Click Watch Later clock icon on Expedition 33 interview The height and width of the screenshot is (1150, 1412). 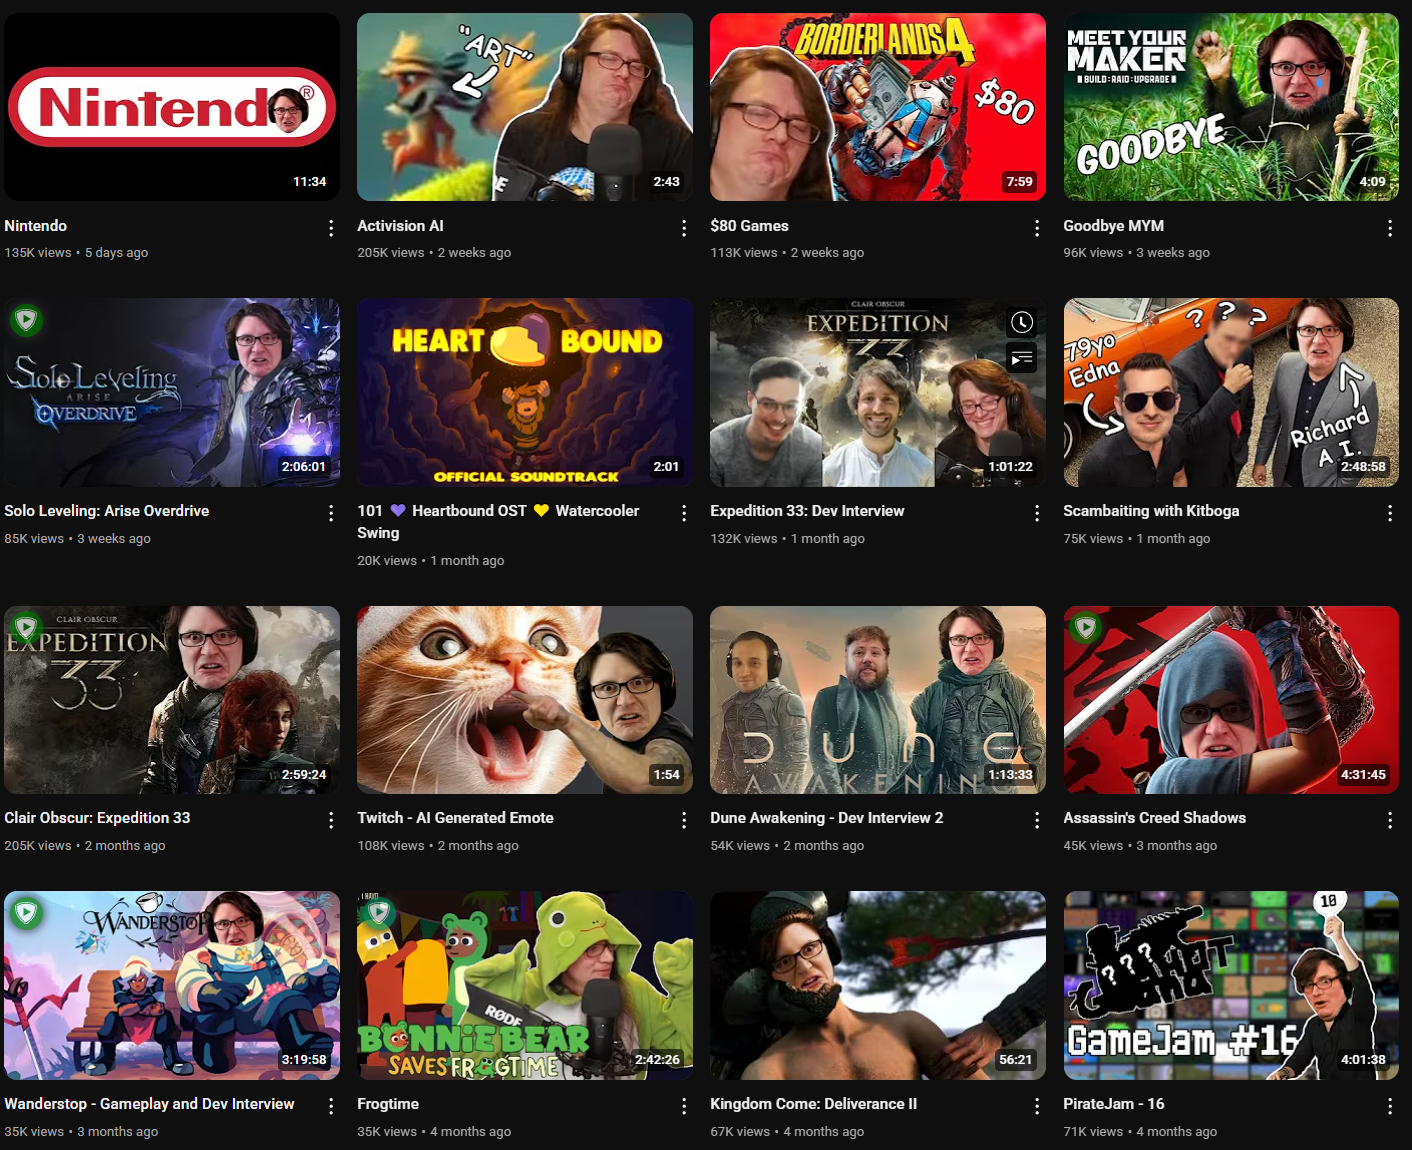click(x=1021, y=322)
